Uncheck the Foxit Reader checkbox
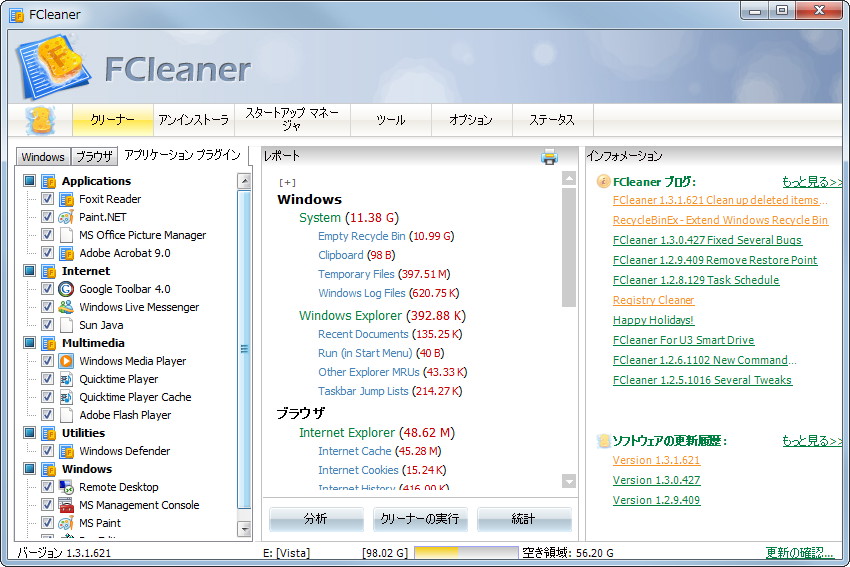This screenshot has height=567, width=850. click(x=47, y=199)
